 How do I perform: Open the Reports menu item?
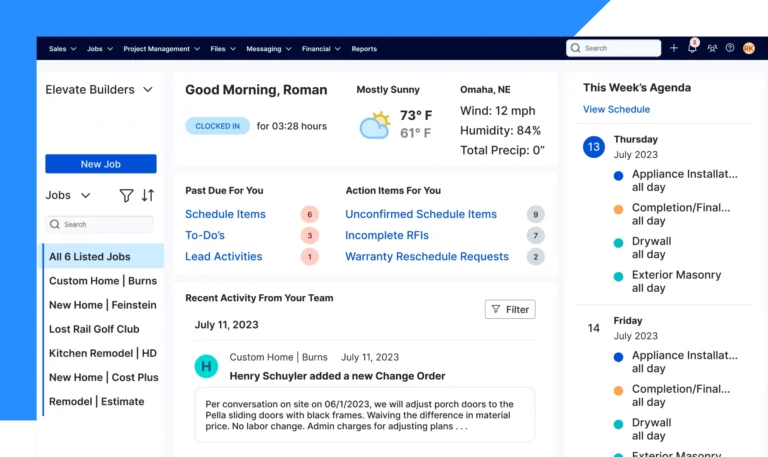tap(364, 48)
